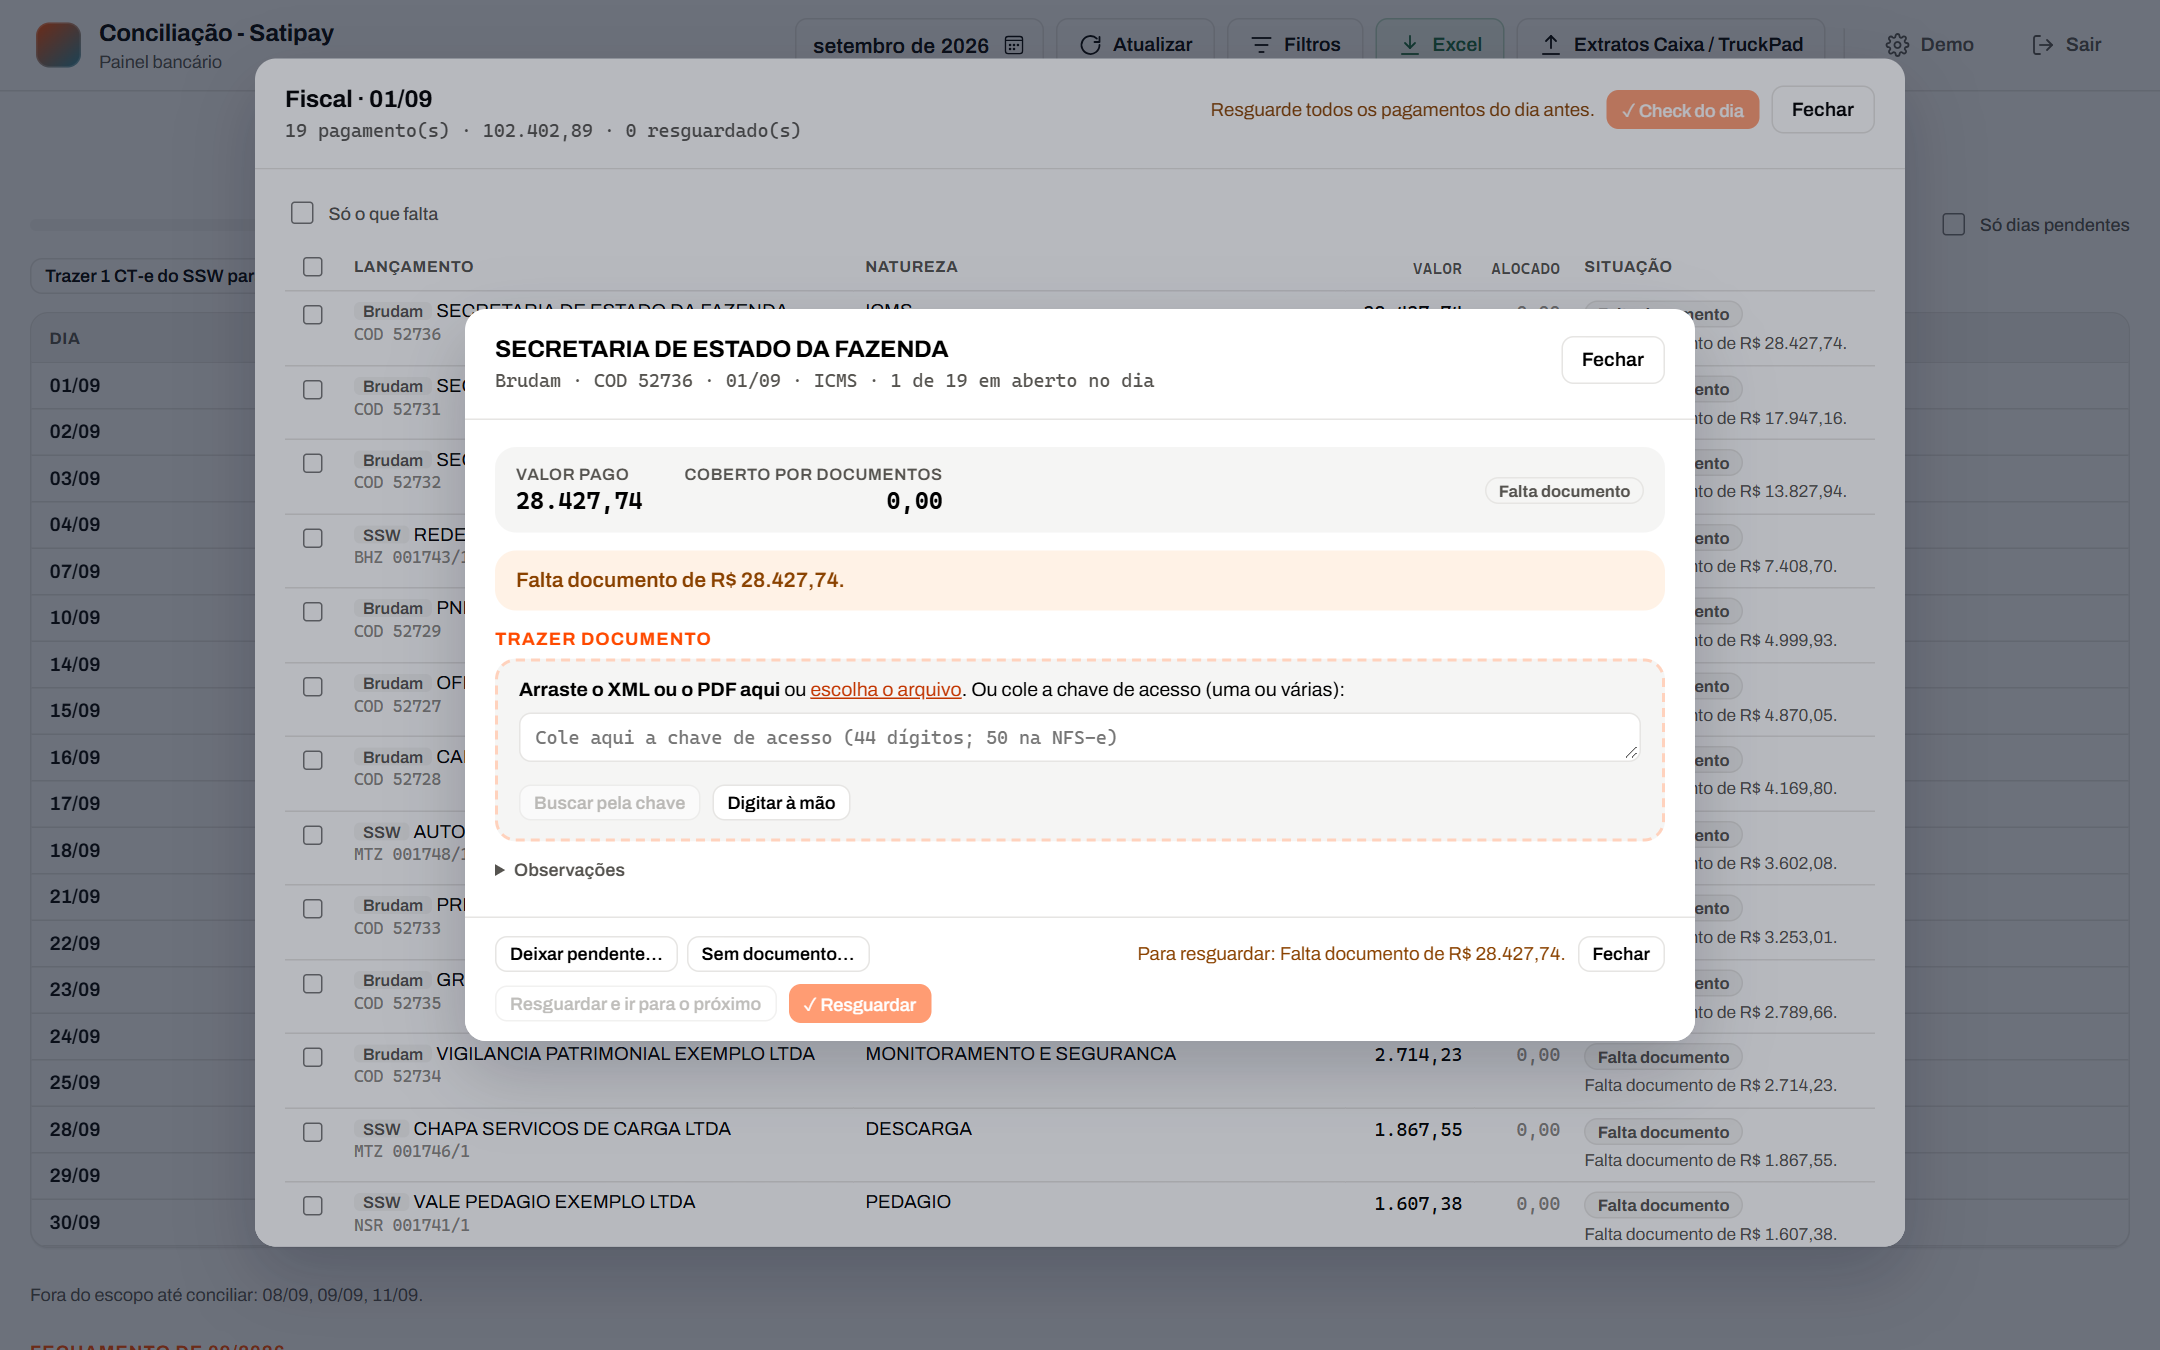Click the Satipay app logo icon
The image size is (2160, 1350).
click(x=58, y=45)
